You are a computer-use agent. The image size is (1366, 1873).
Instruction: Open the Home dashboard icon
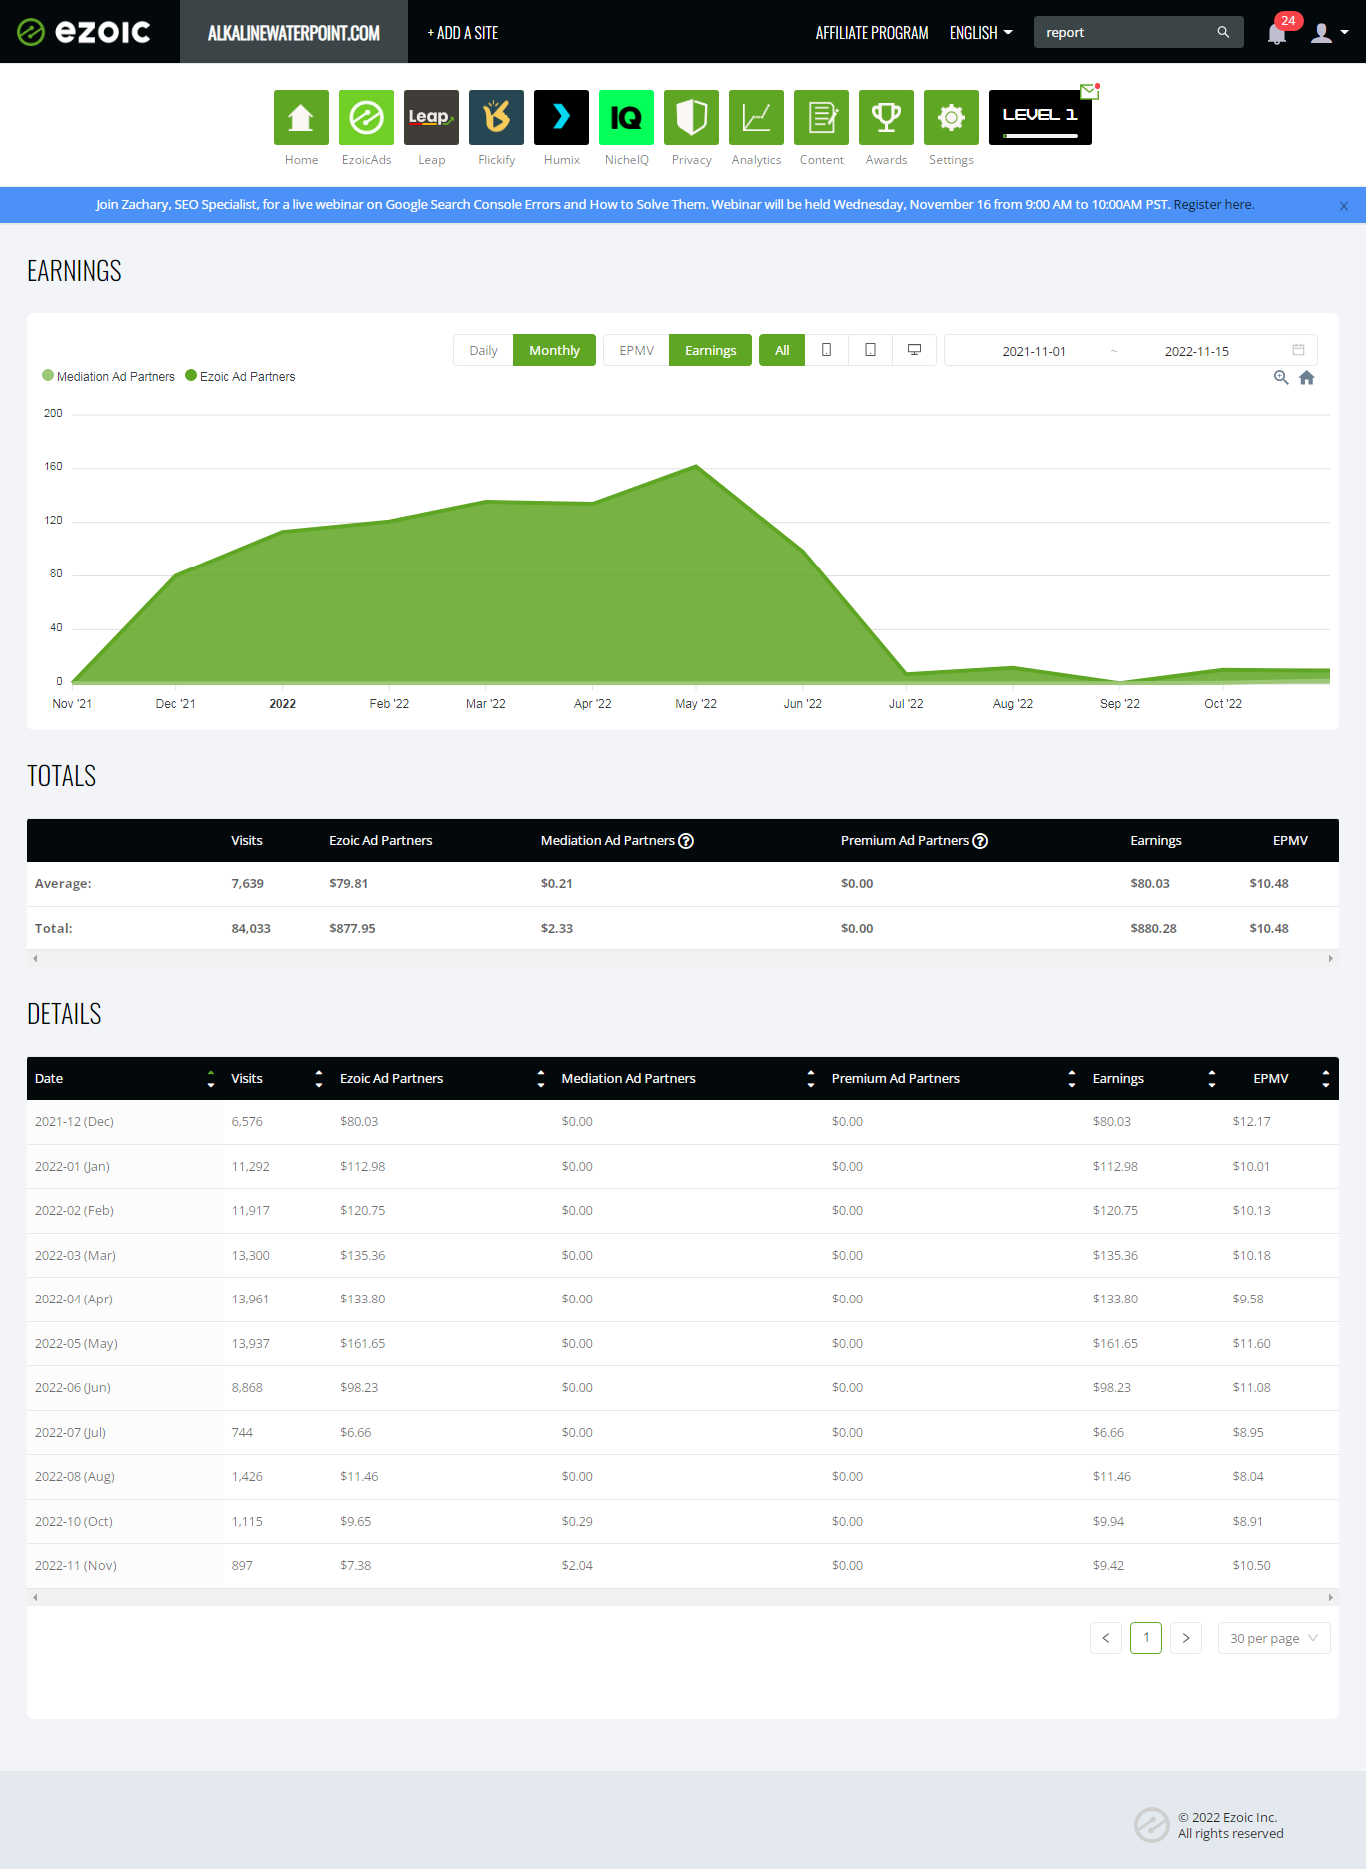(301, 117)
